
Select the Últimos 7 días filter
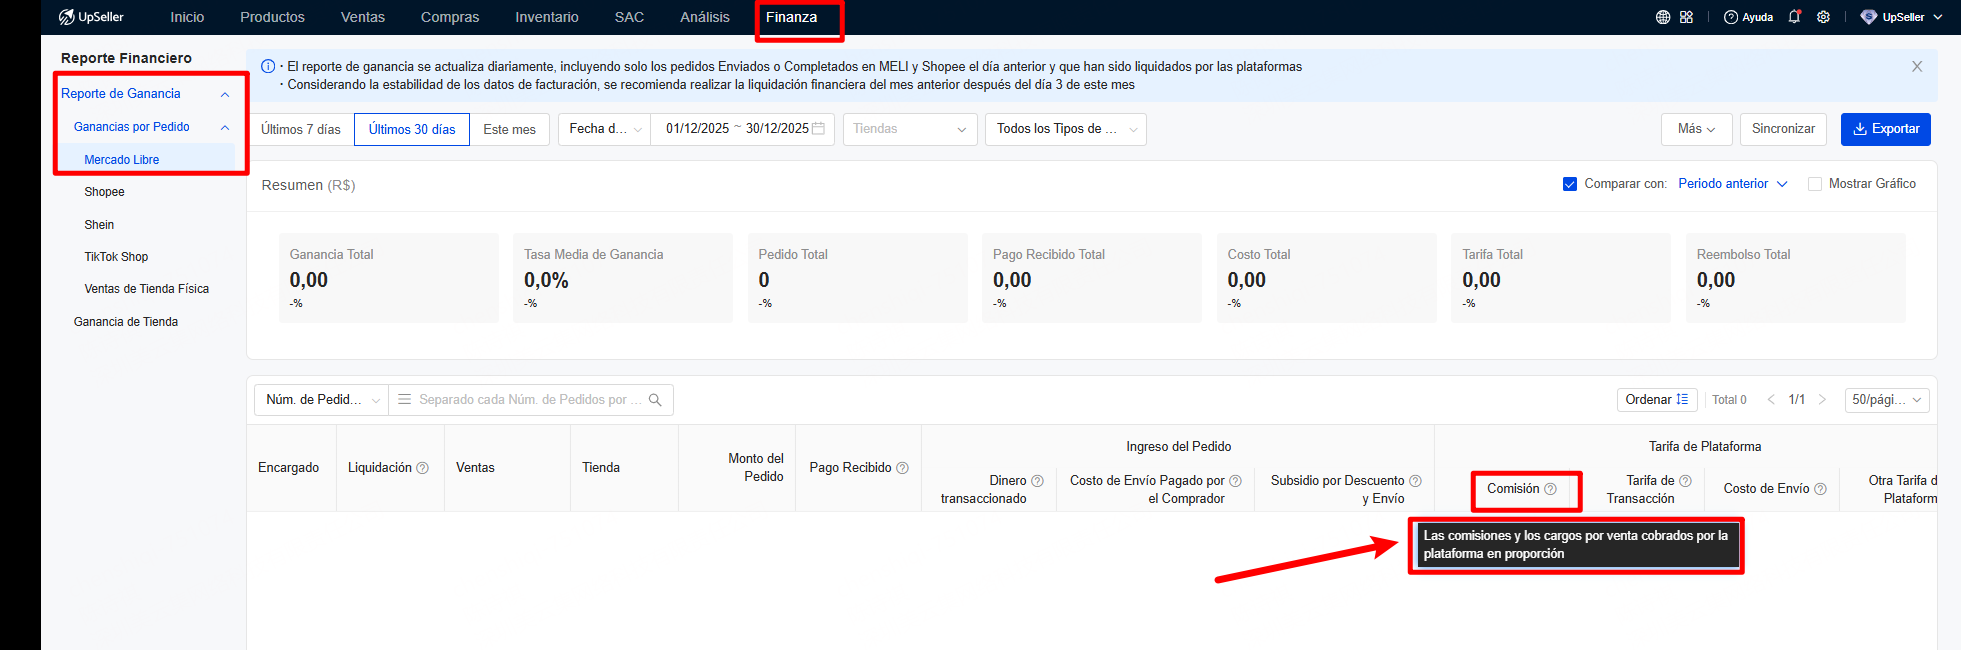301,130
